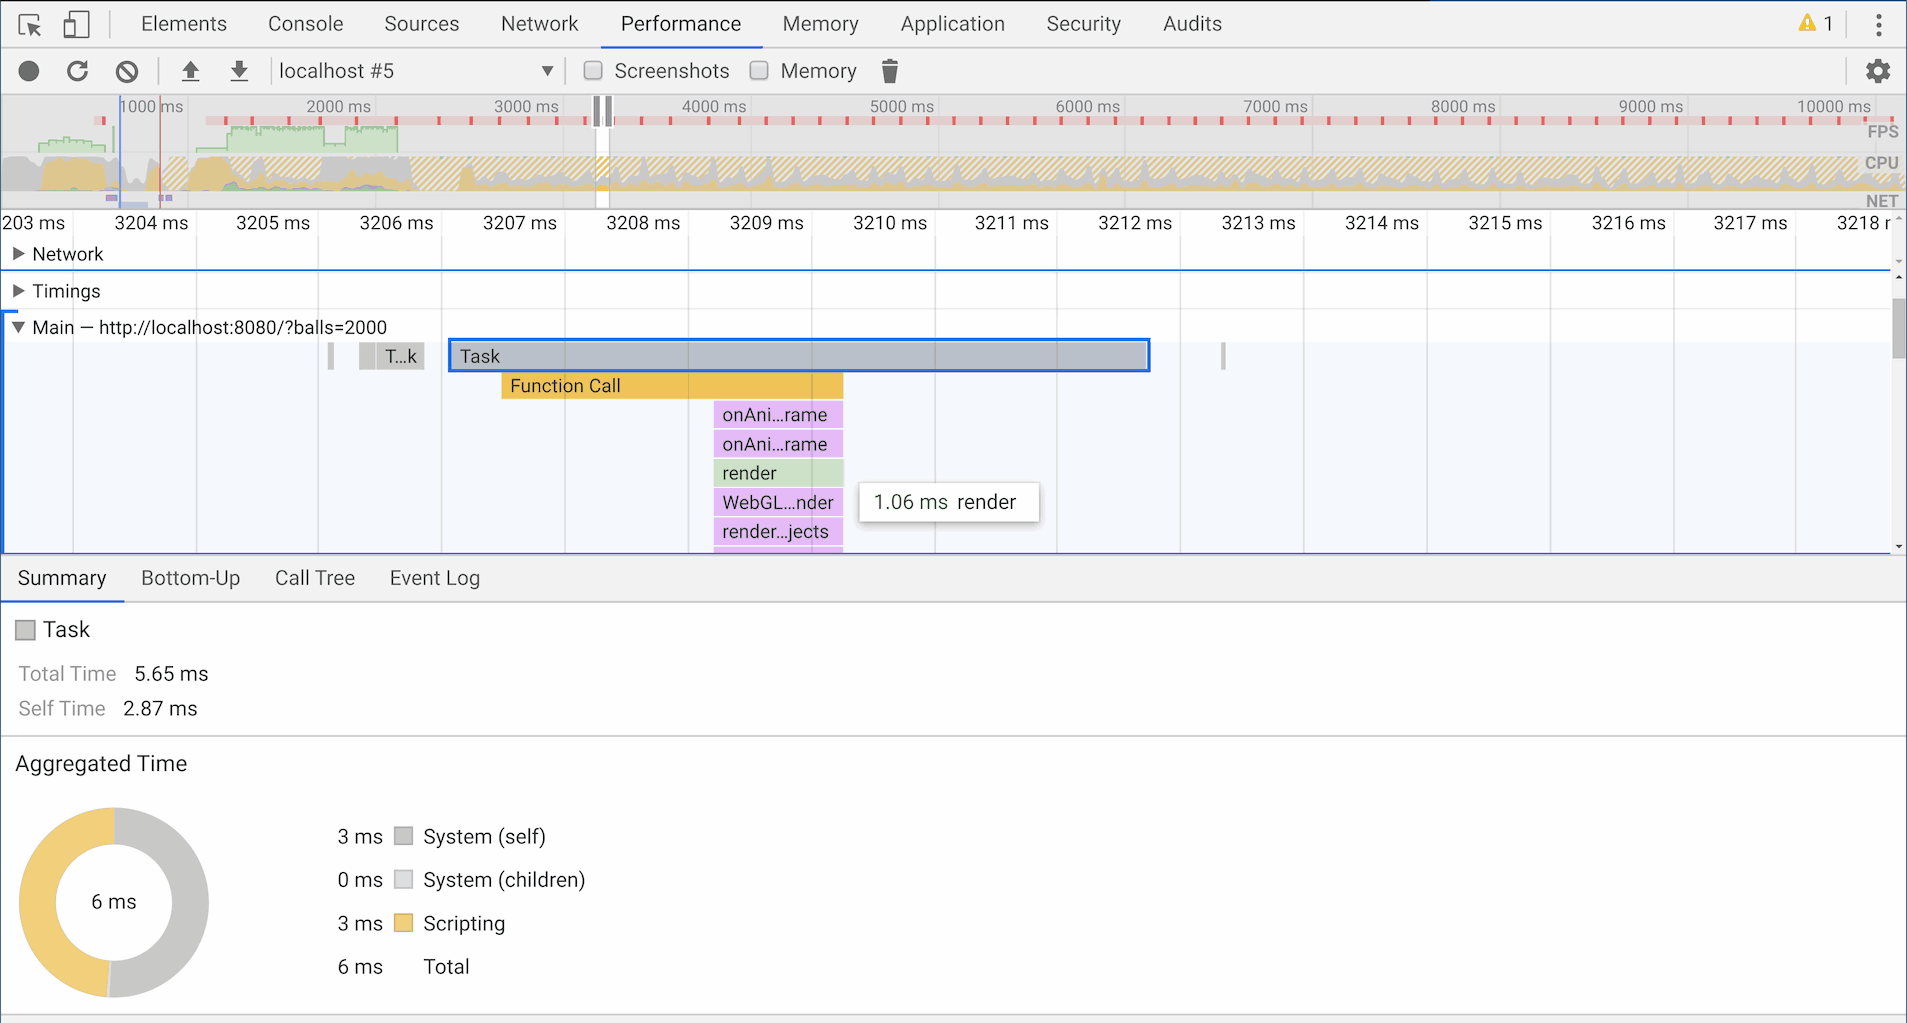Switch to the Bottom-Up tab
Screen dimensions: 1907x1023
(191, 578)
